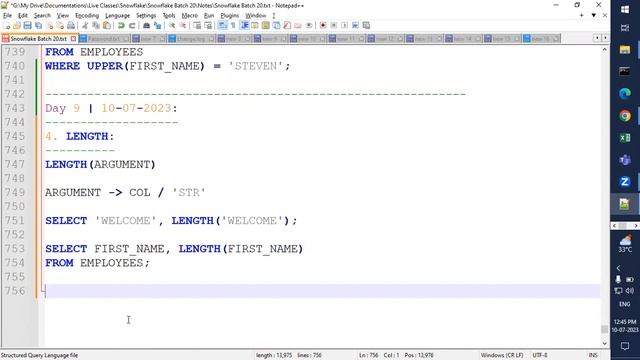The width and height of the screenshot is (640, 360).
Task: Open the User Defined Language icon
Action: pos(255,25)
